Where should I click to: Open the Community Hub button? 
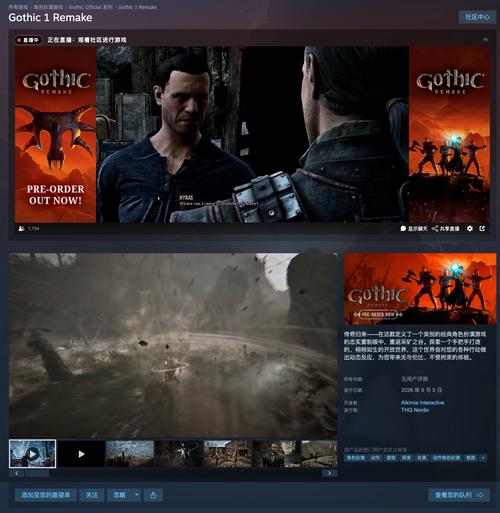pos(477,17)
